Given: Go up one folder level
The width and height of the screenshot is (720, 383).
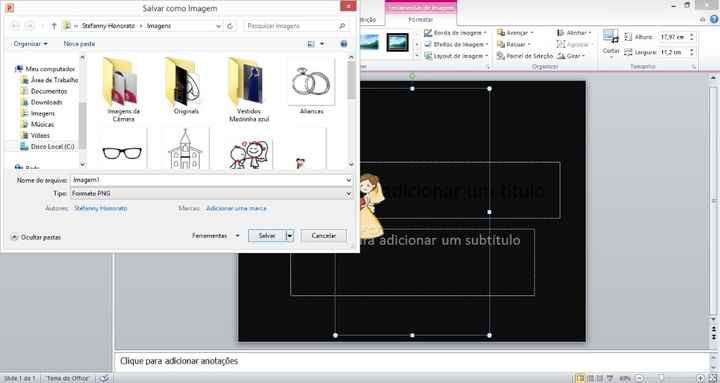Looking at the screenshot, I should click(54, 26).
